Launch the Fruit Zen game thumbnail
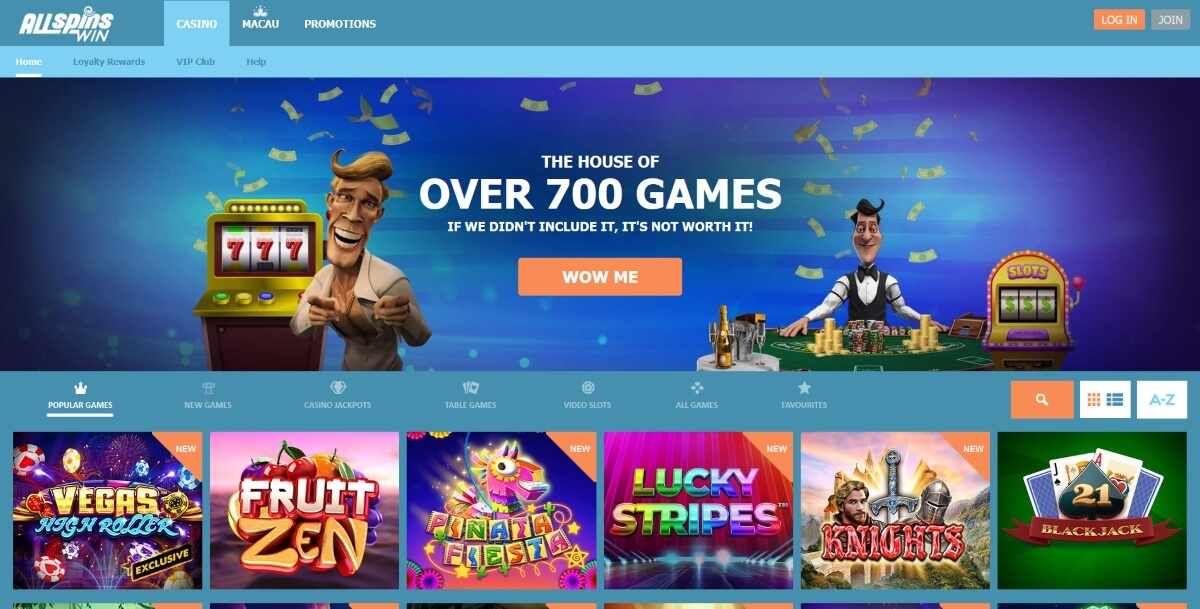This screenshot has width=1200, height=609. coord(305,510)
